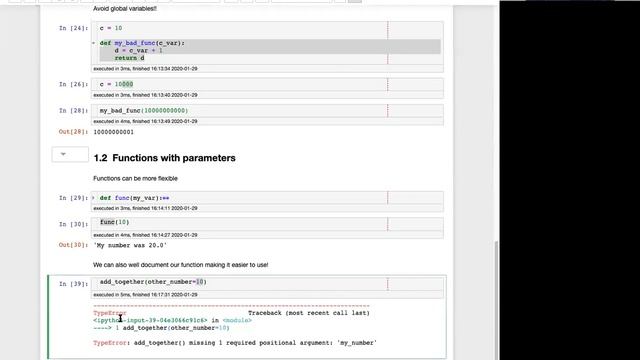Select the In [28] prompt
Screen dimensions: 640x360
pos(73,111)
